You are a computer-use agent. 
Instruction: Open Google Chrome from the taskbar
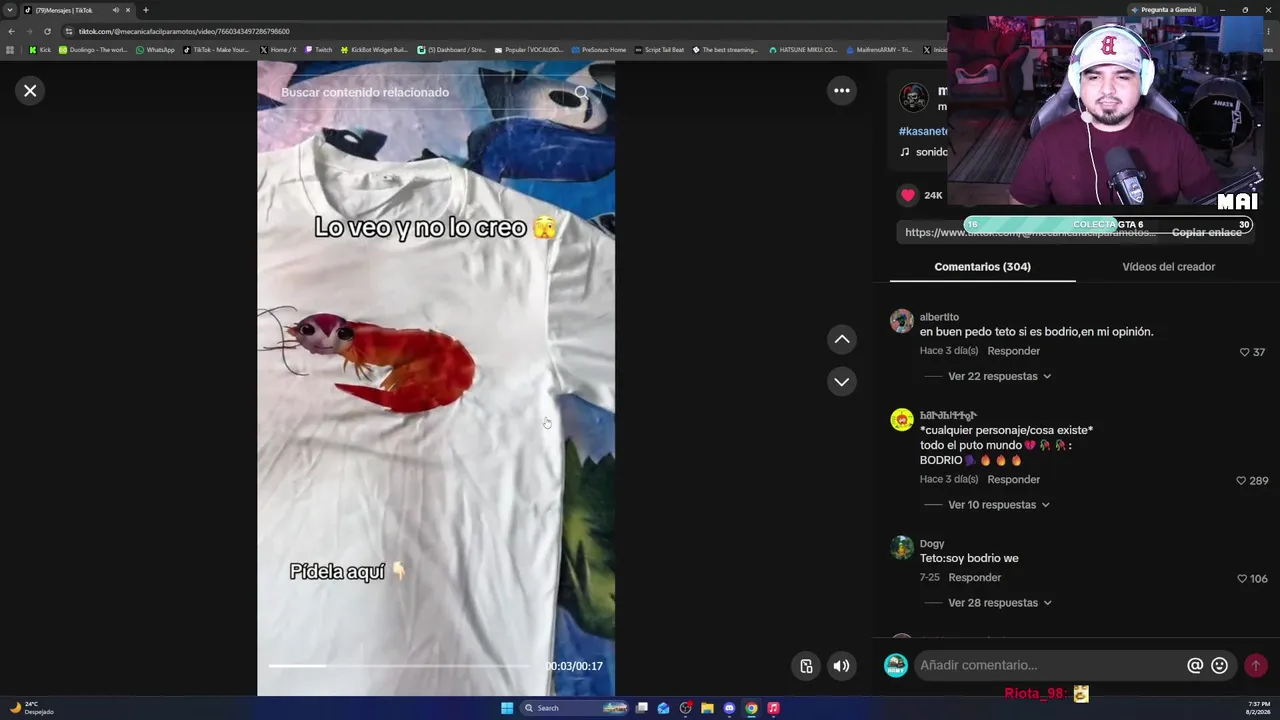[x=751, y=708]
